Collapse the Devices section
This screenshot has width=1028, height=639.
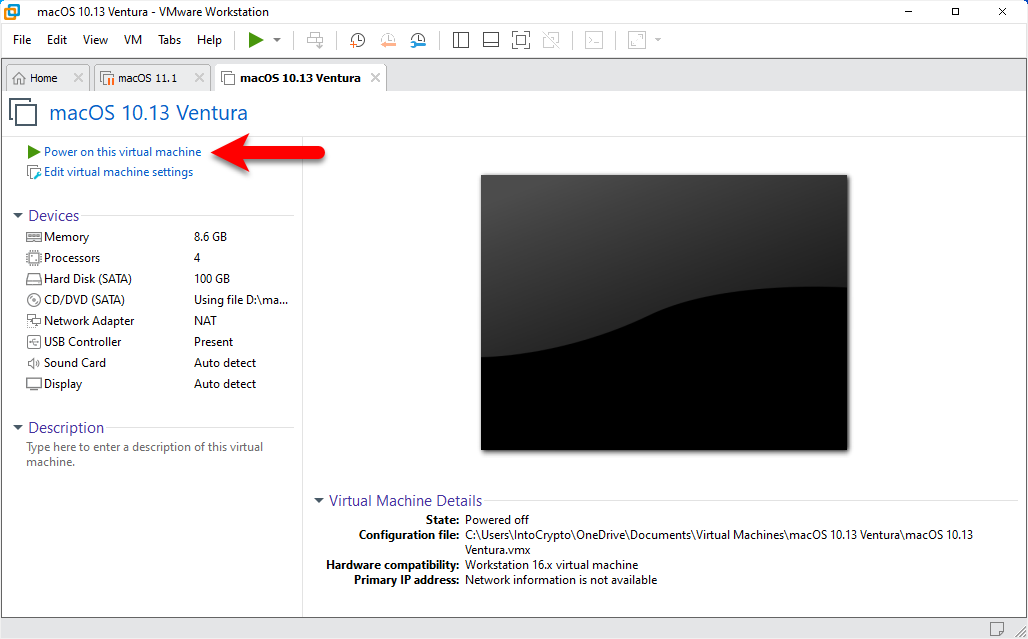18,216
